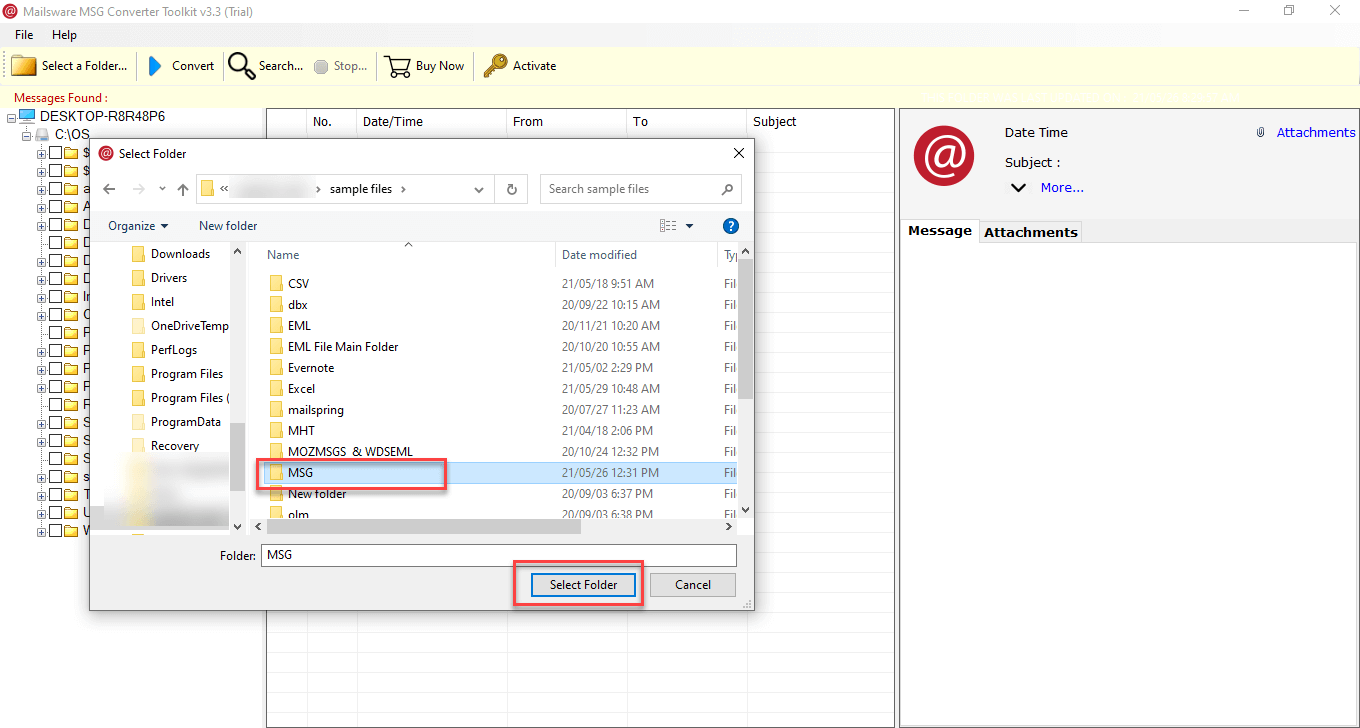Viewport: 1360px width, 728px height.
Task: Click the Up one level arrow
Action: point(183,189)
